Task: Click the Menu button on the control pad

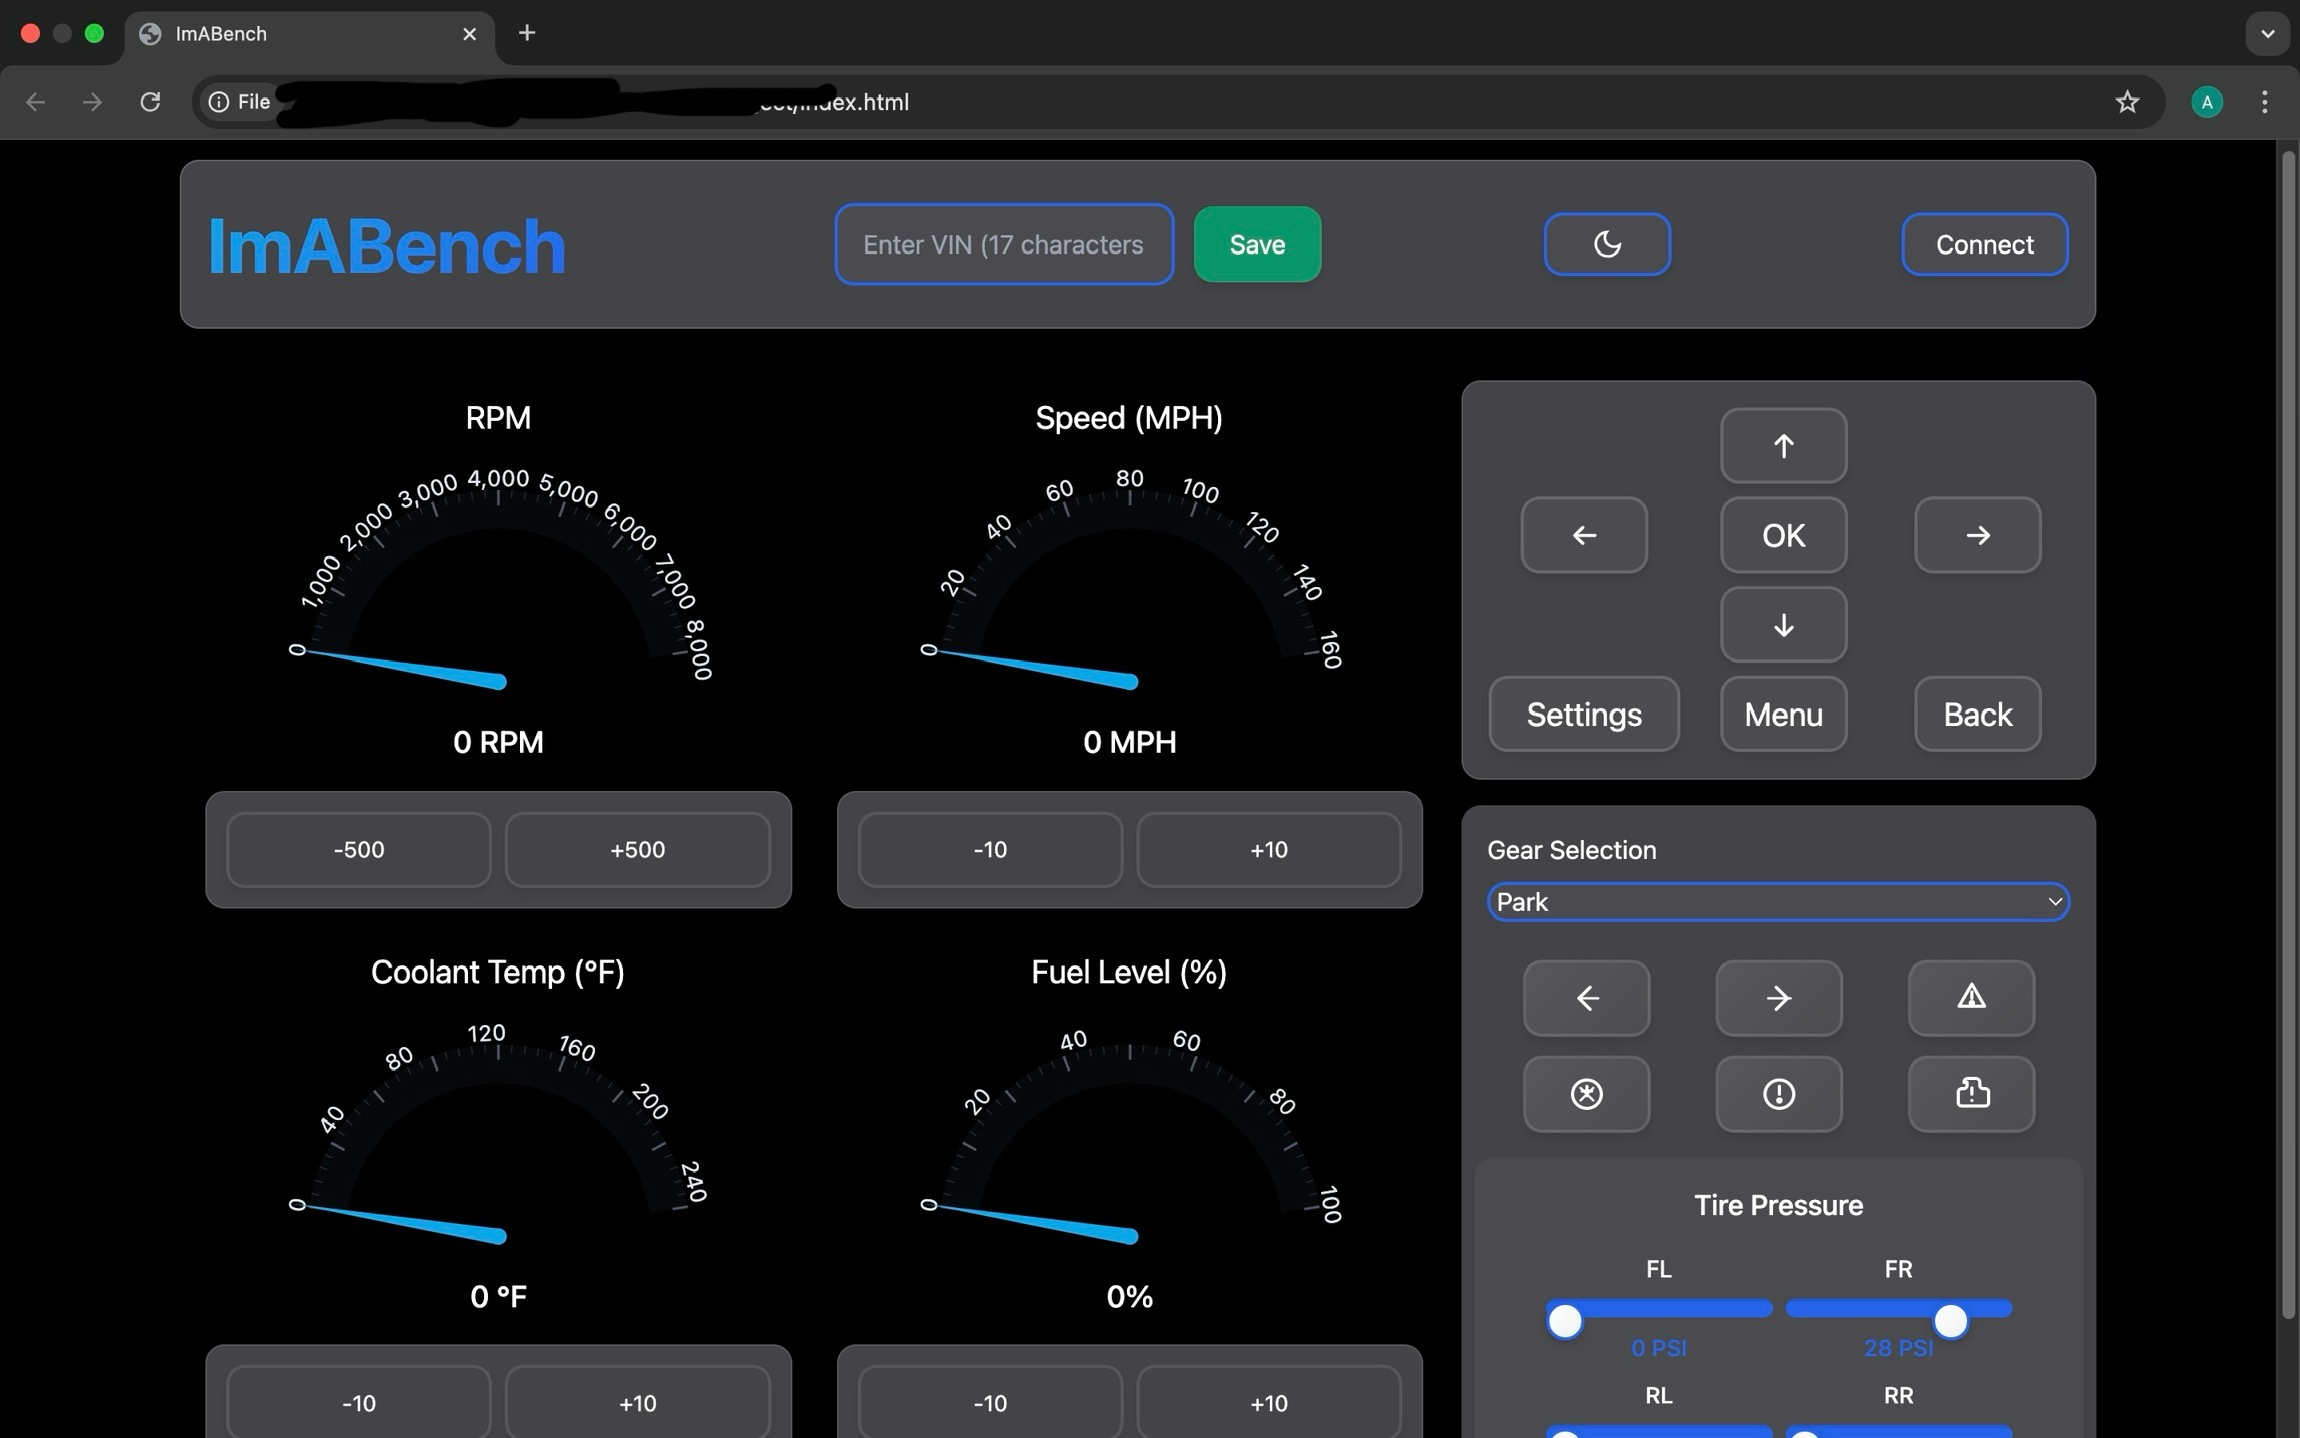Action: [x=1783, y=714]
